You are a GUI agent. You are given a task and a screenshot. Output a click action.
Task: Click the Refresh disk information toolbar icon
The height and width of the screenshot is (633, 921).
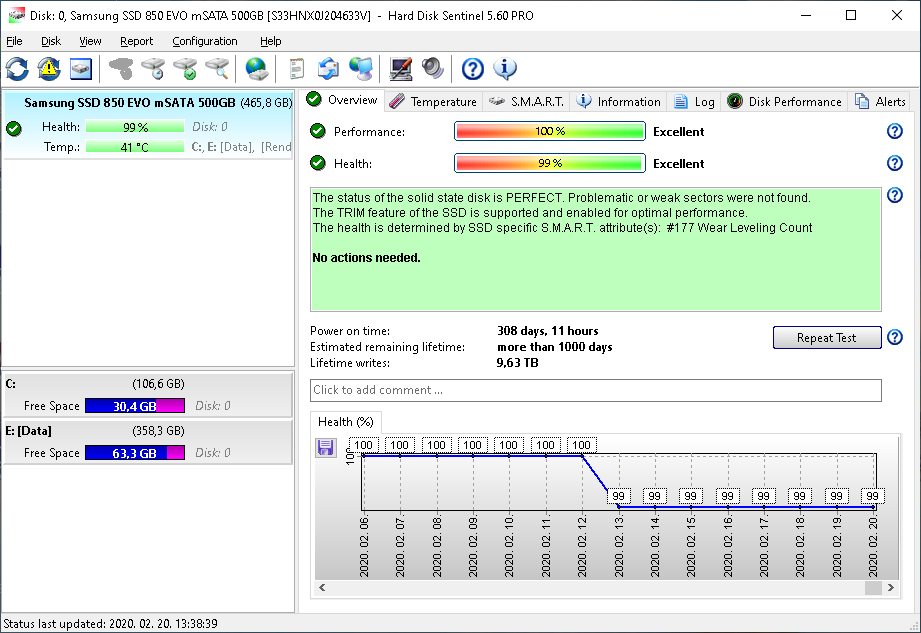click(x=17, y=69)
